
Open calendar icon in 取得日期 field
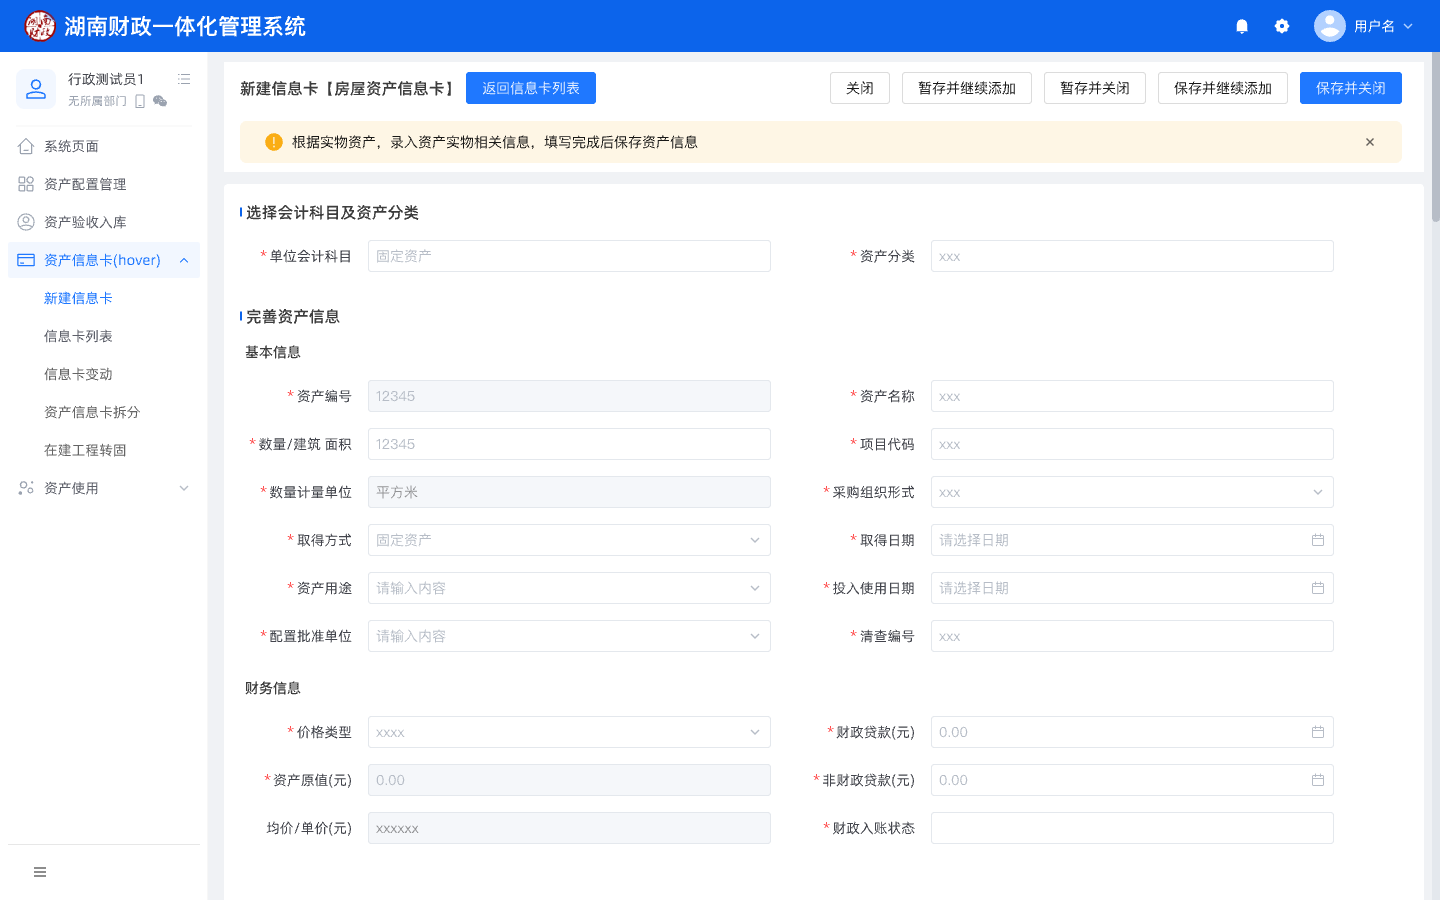(x=1317, y=540)
